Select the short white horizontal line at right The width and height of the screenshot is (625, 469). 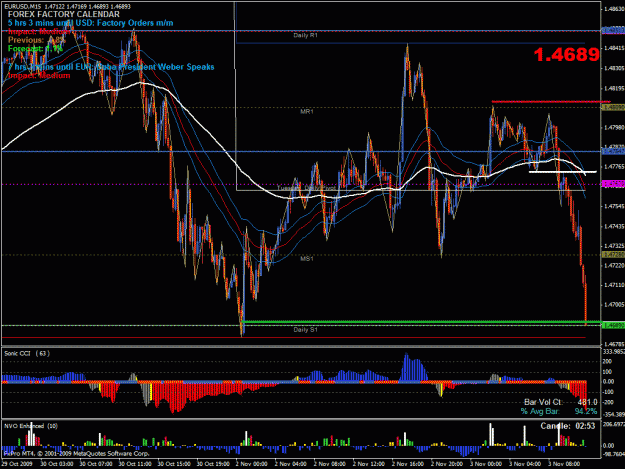[563, 172]
